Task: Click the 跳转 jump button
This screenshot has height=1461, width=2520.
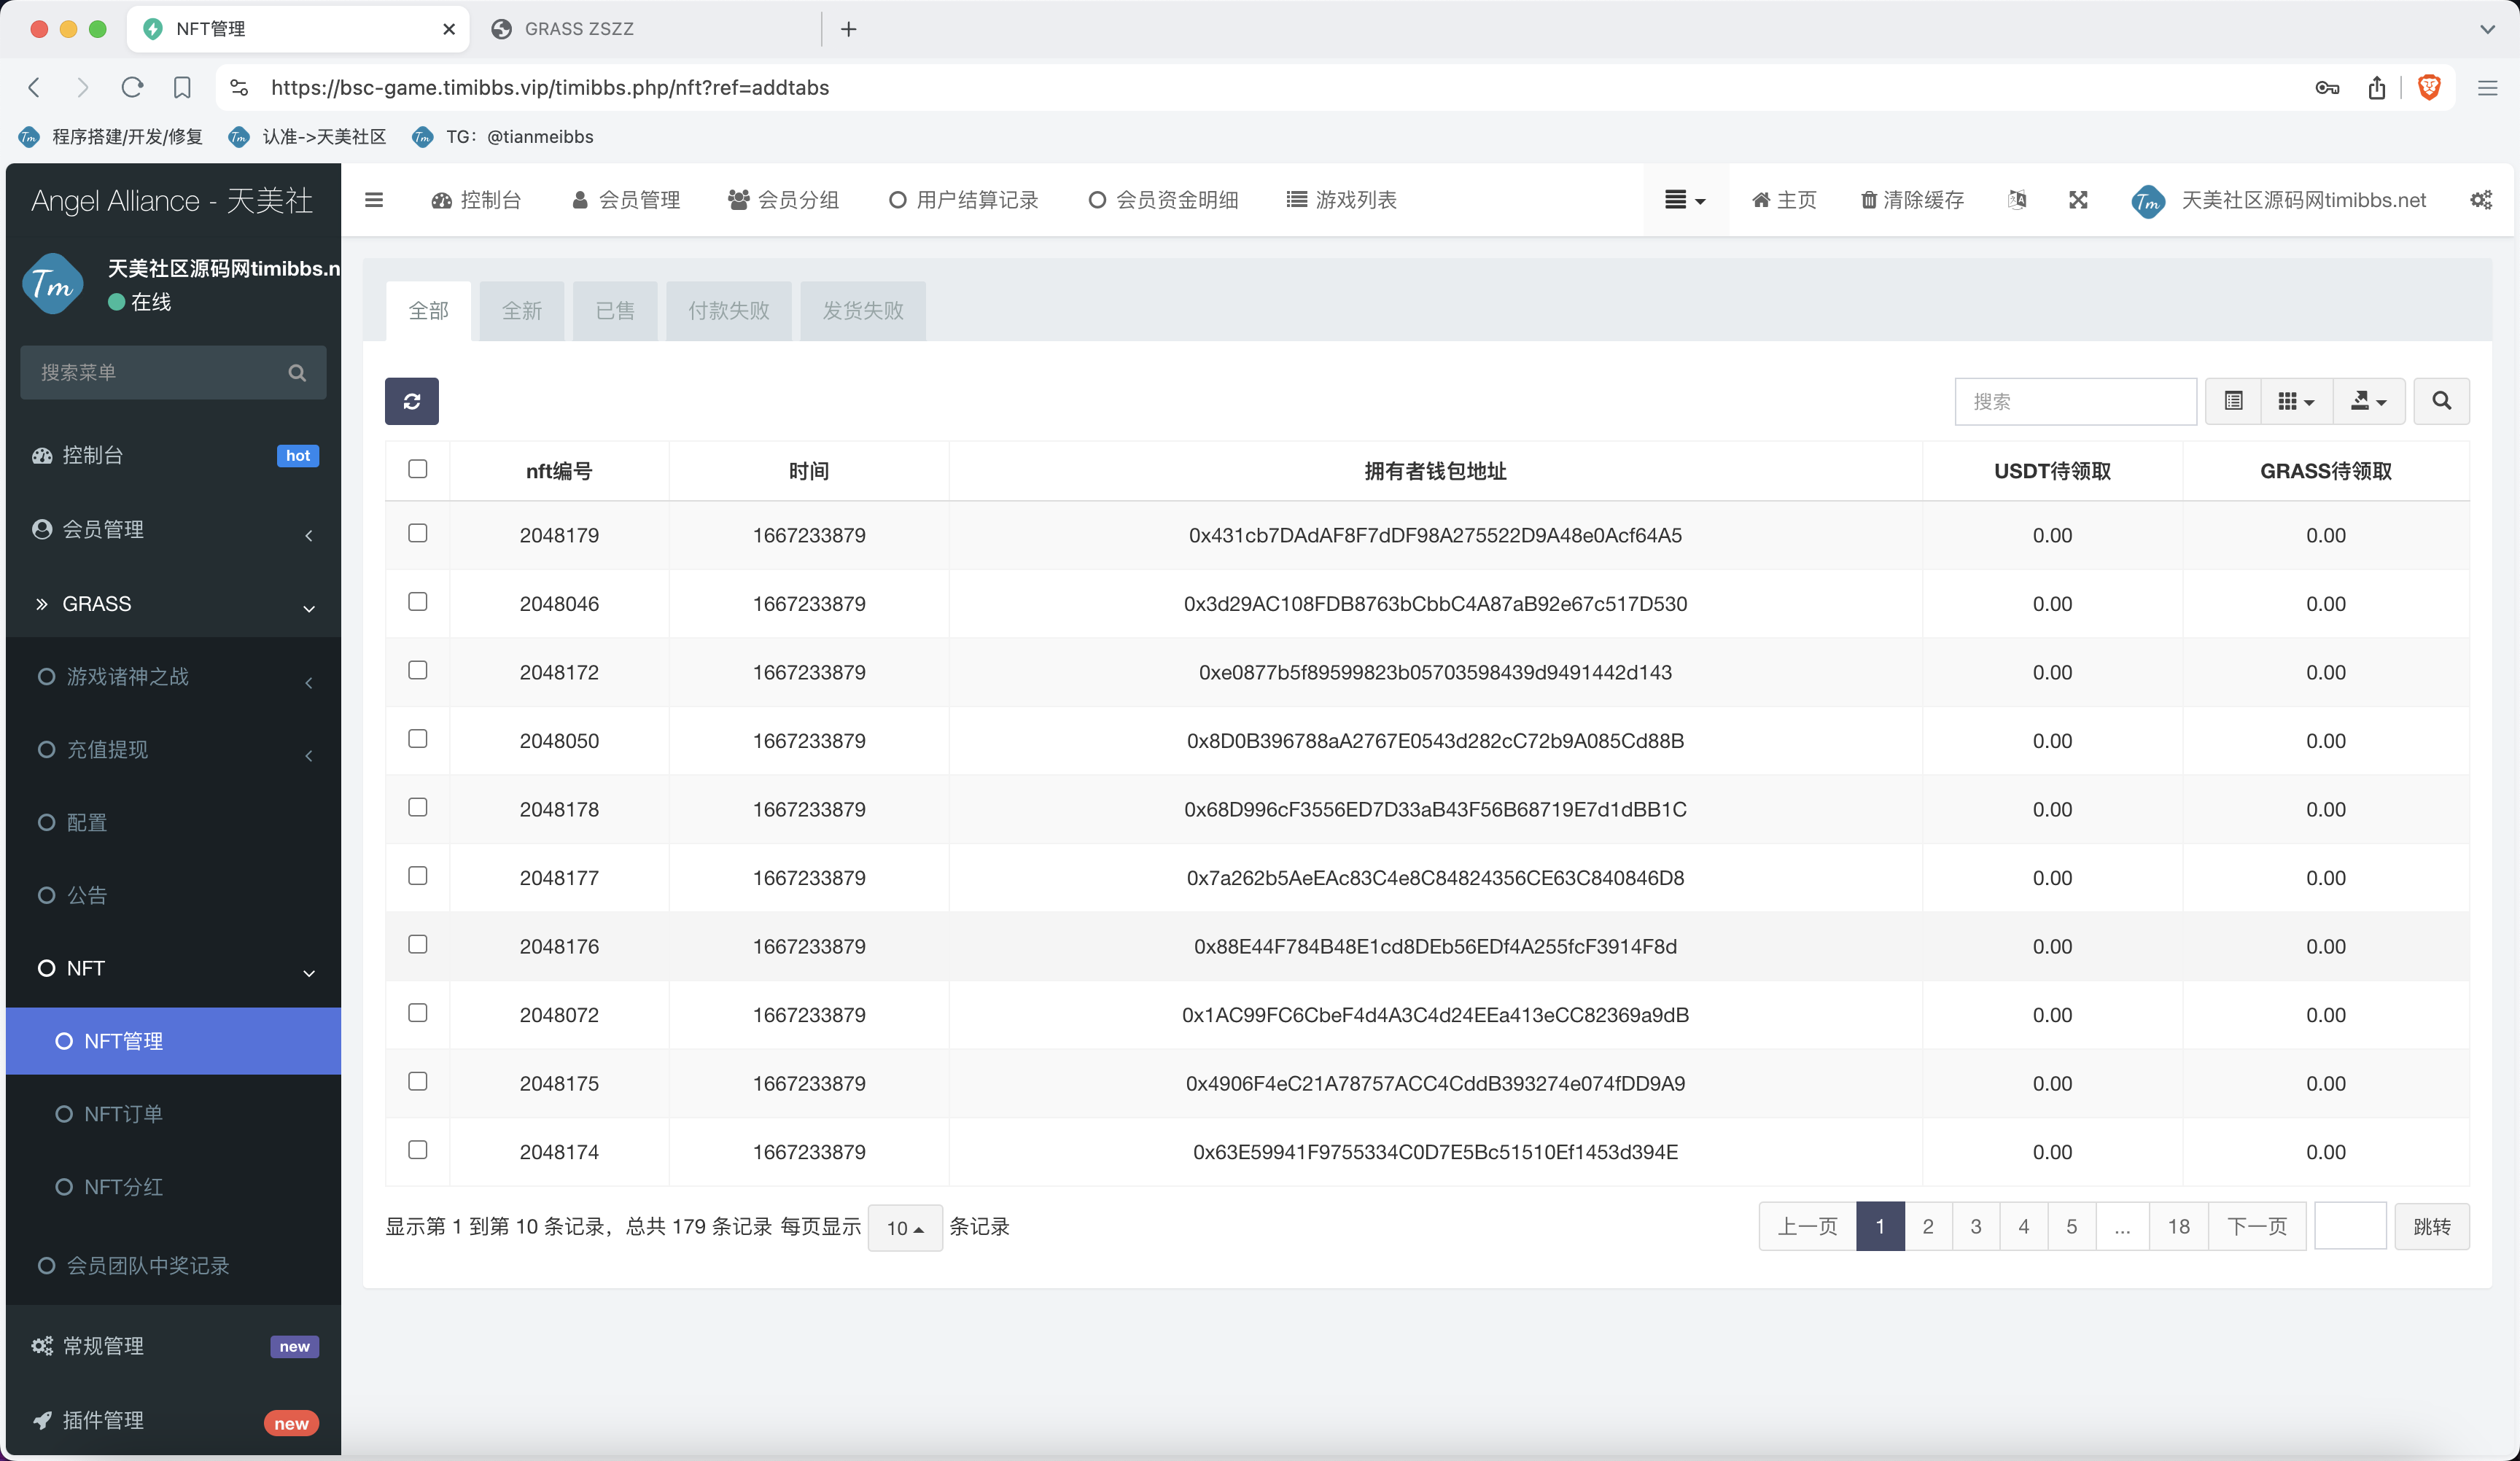Action: coord(2432,1227)
